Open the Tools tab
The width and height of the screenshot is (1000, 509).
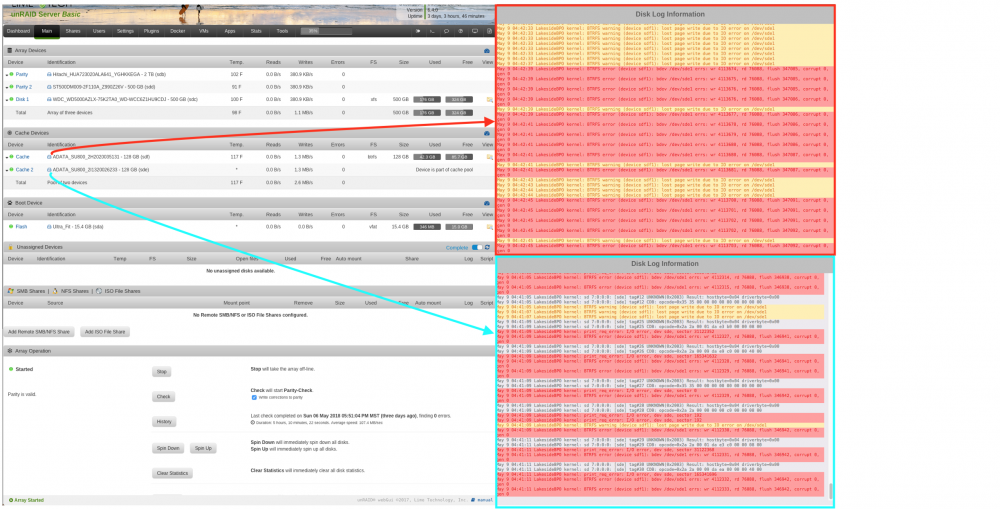[282, 31]
